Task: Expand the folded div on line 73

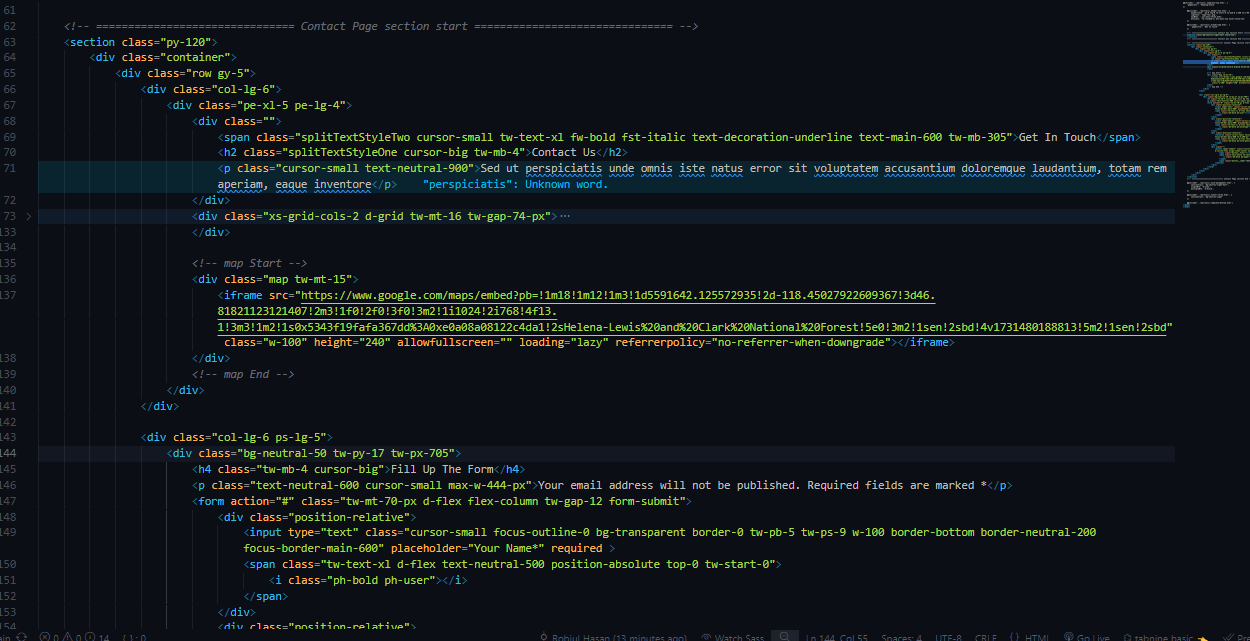Action: tap(29, 215)
